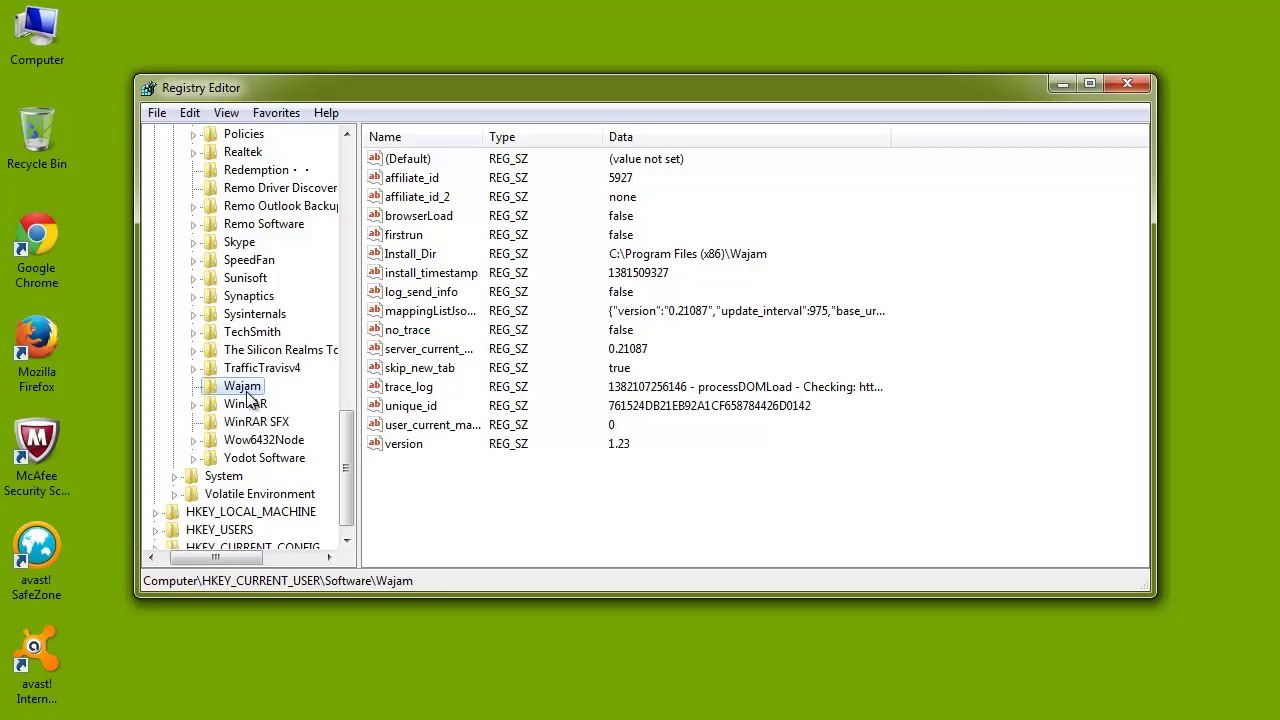
Task: Click the string icon beside affiliate_id
Action: [x=375, y=178]
